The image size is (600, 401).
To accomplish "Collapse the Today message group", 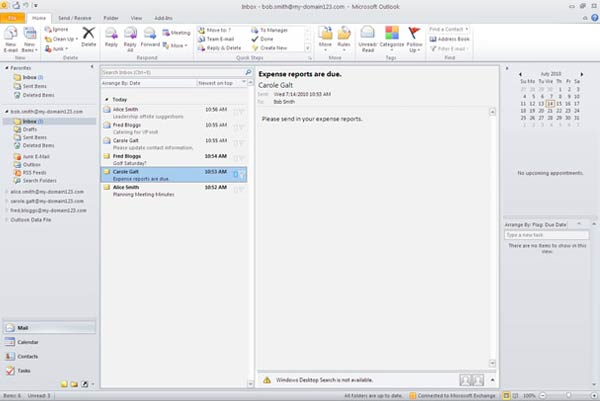I will (107, 99).
